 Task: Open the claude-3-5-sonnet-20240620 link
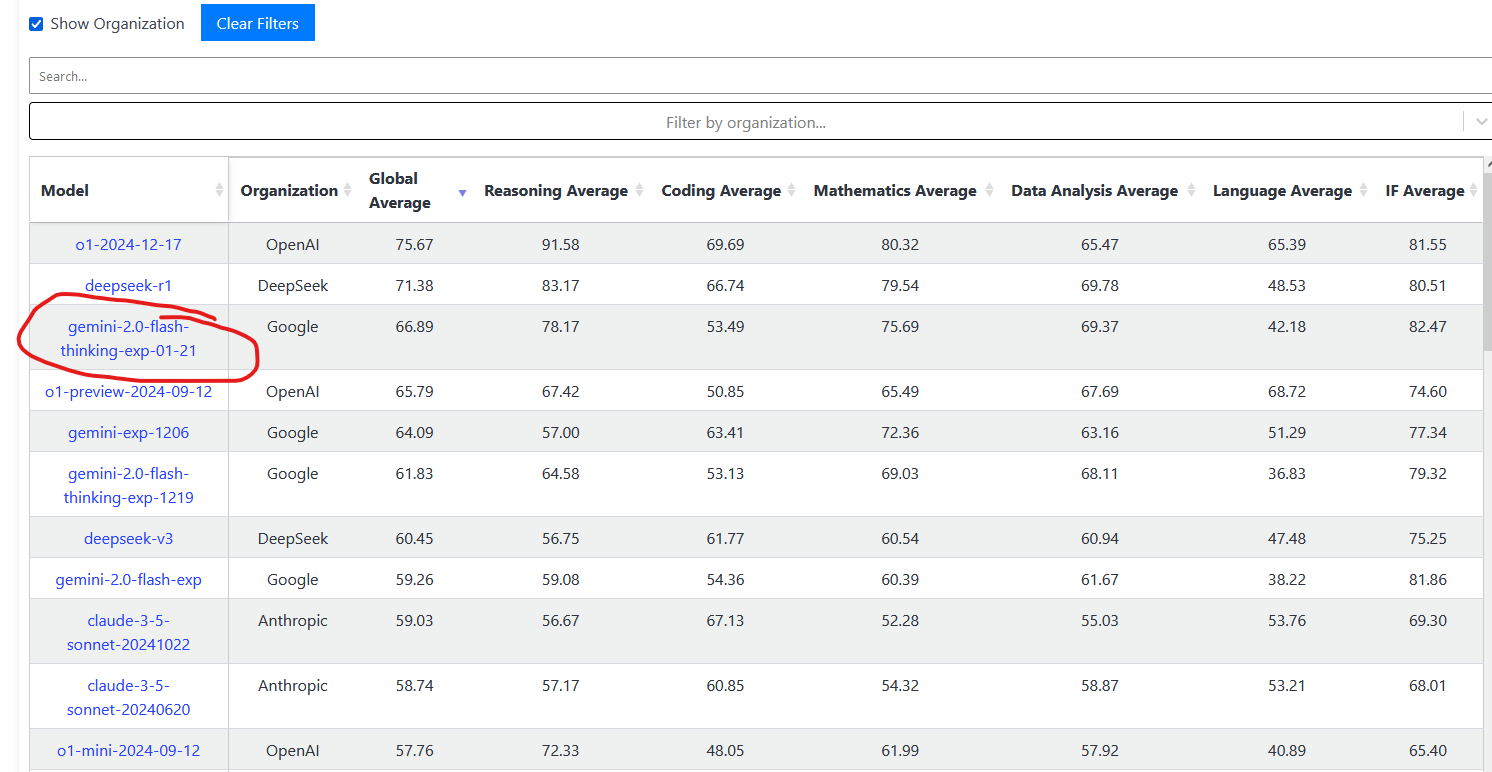pyautogui.click(x=129, y=697)
